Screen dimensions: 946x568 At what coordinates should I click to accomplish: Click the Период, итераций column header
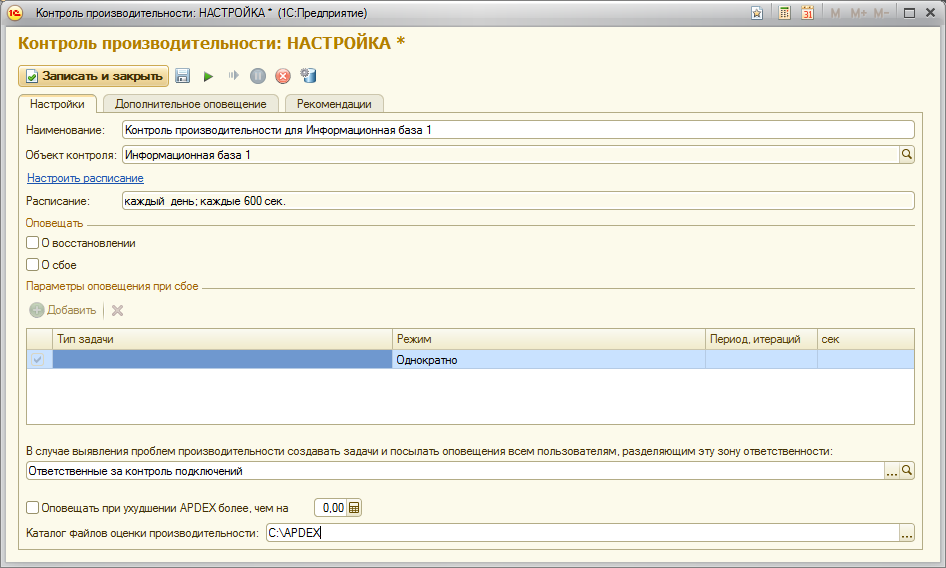(761, 339)
